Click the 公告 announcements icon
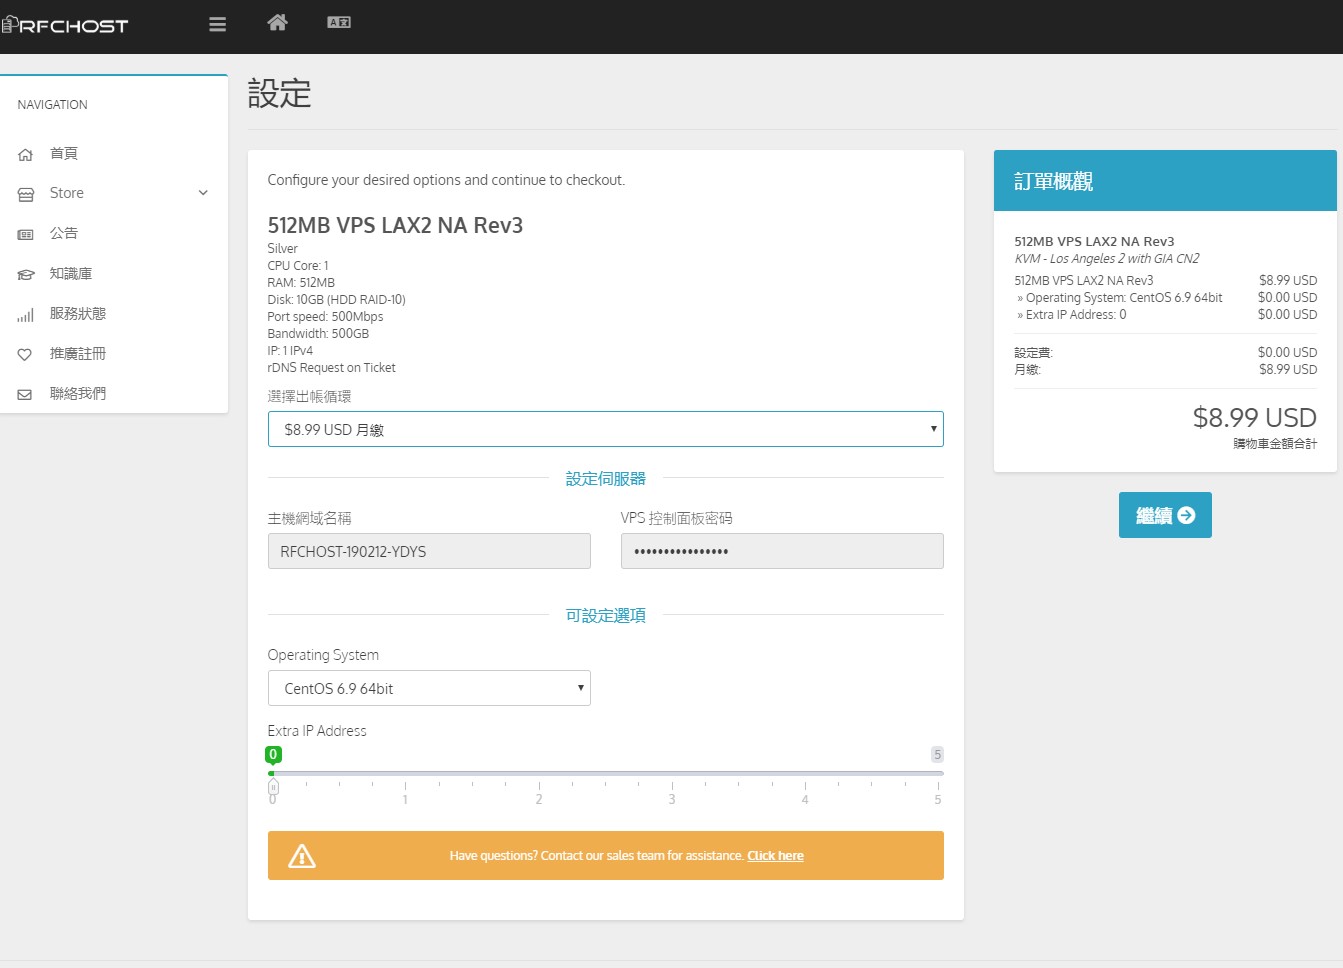 click(26, 234)
